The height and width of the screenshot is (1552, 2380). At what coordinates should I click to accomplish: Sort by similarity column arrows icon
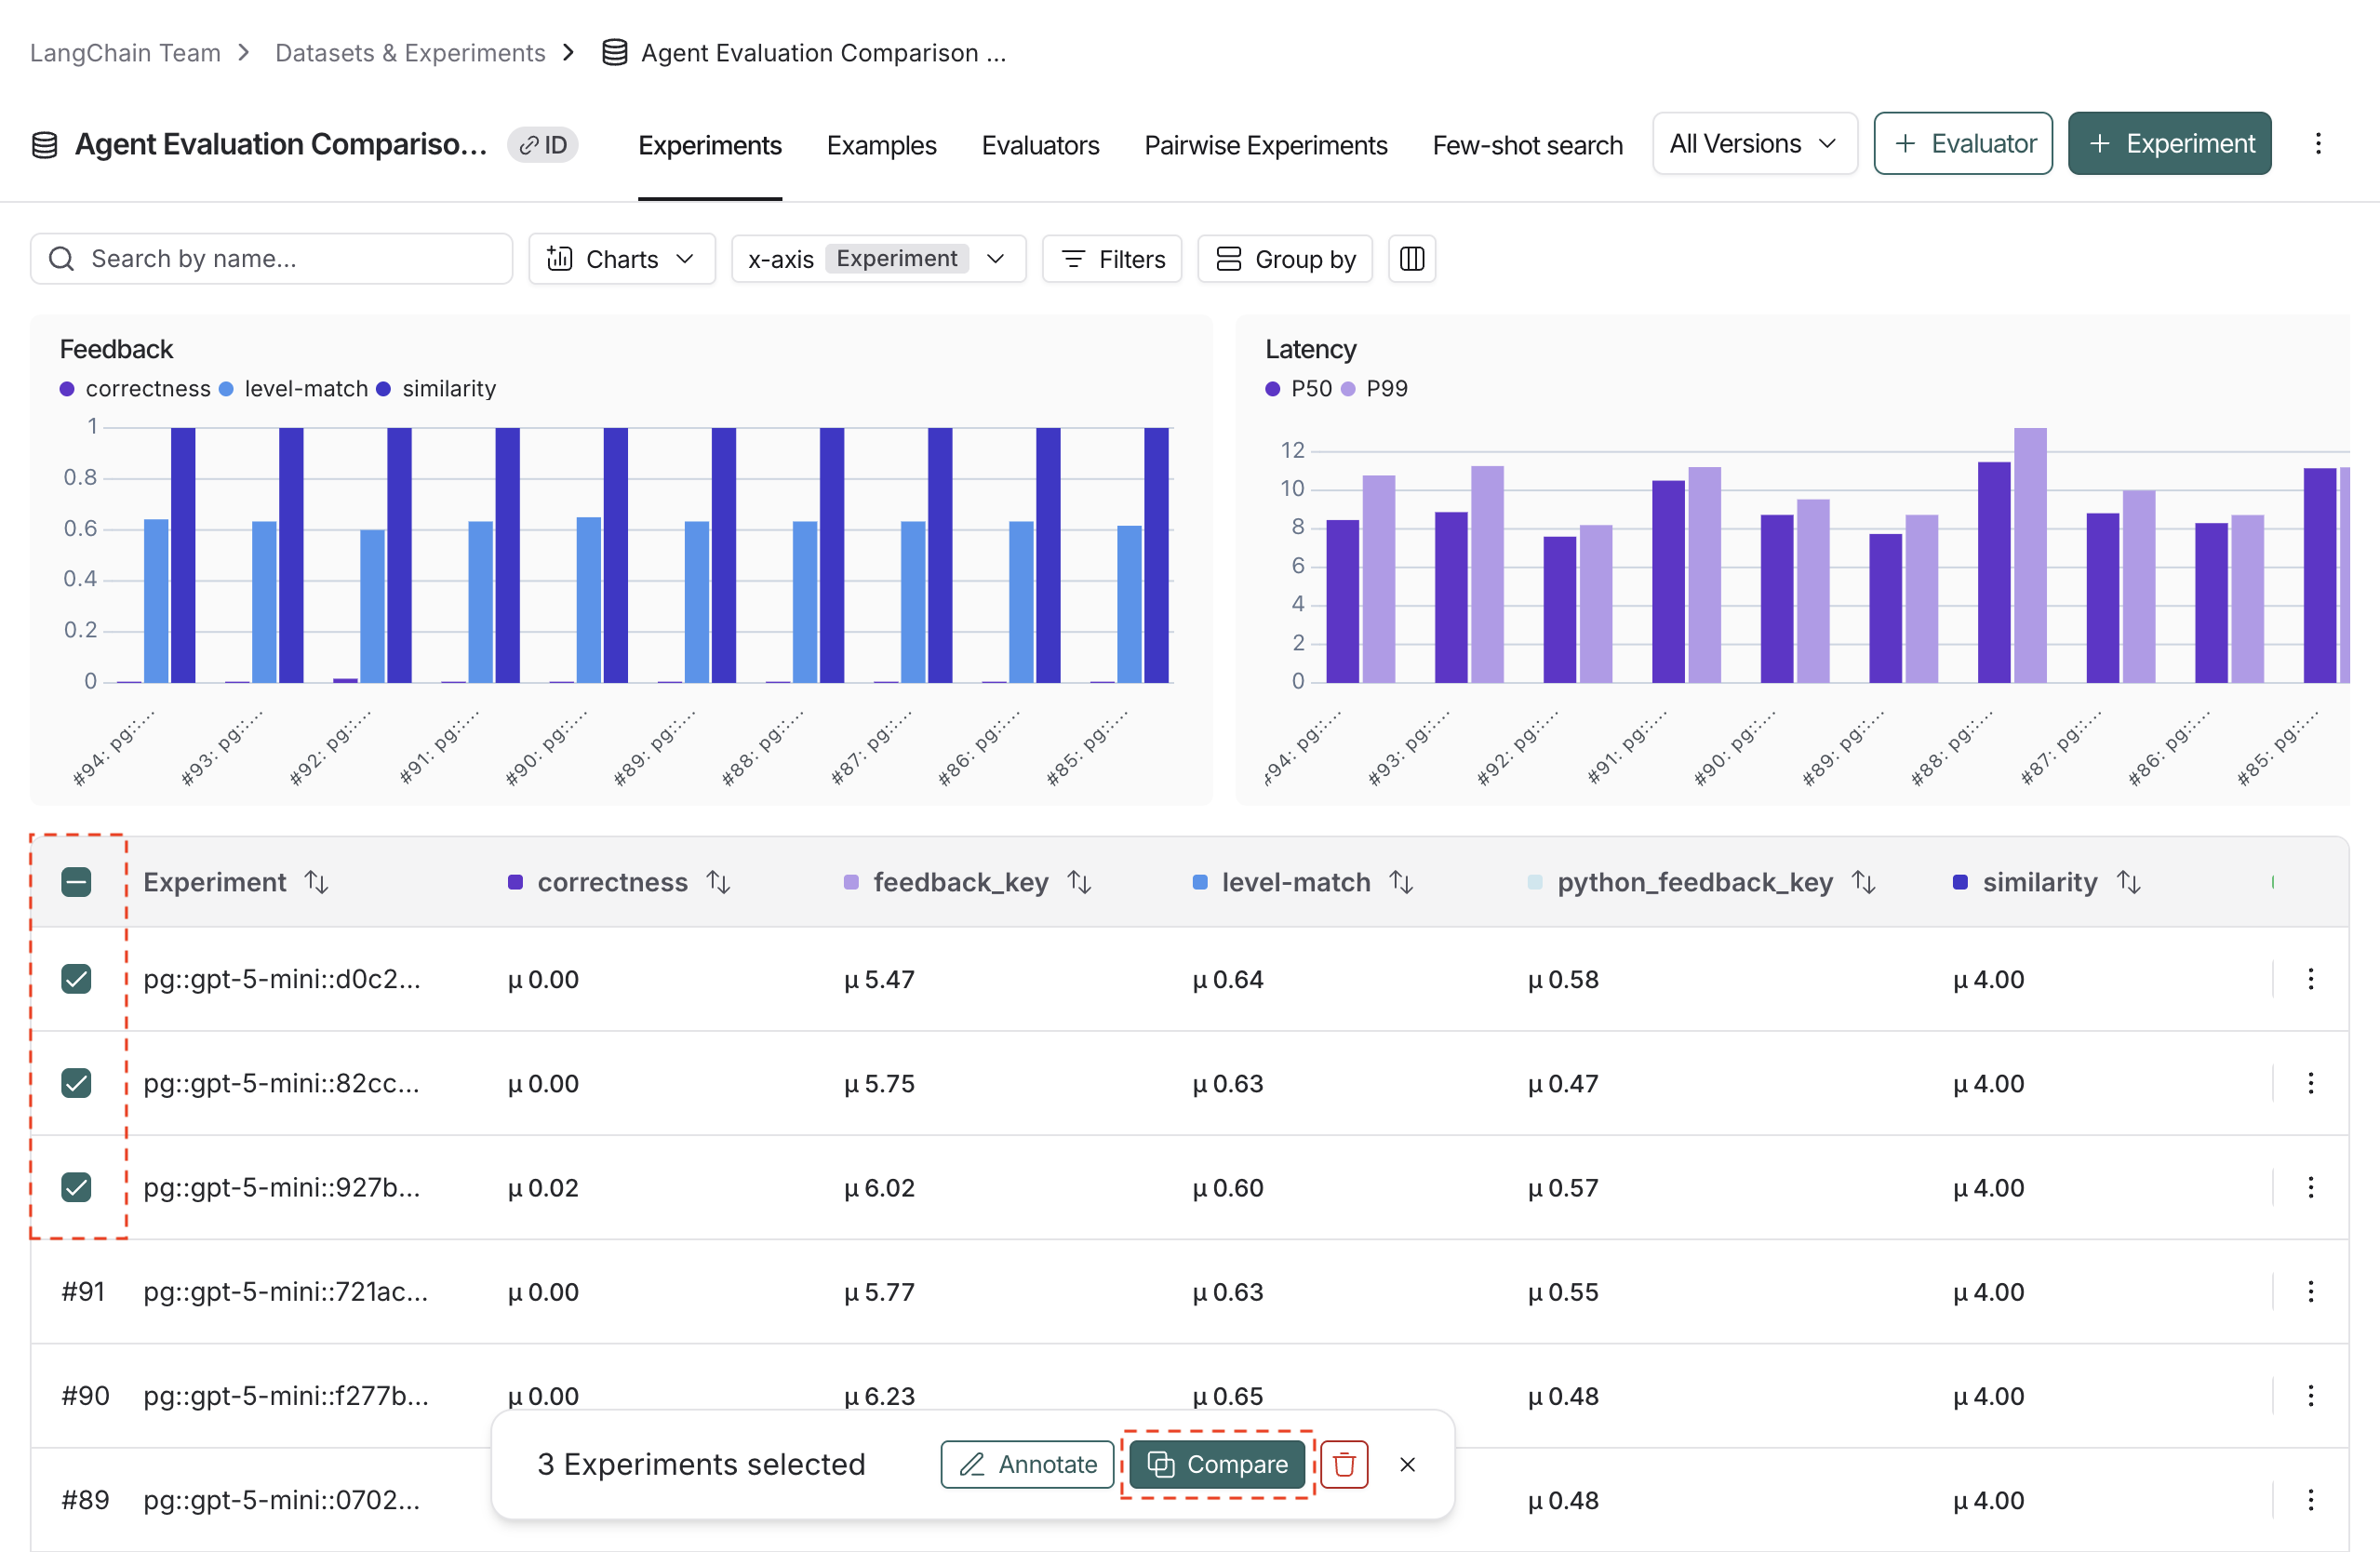[2128, 882]
